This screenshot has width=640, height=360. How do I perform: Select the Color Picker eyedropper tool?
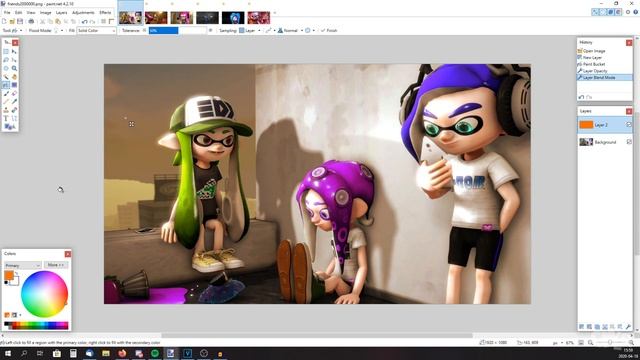[14, 102]
